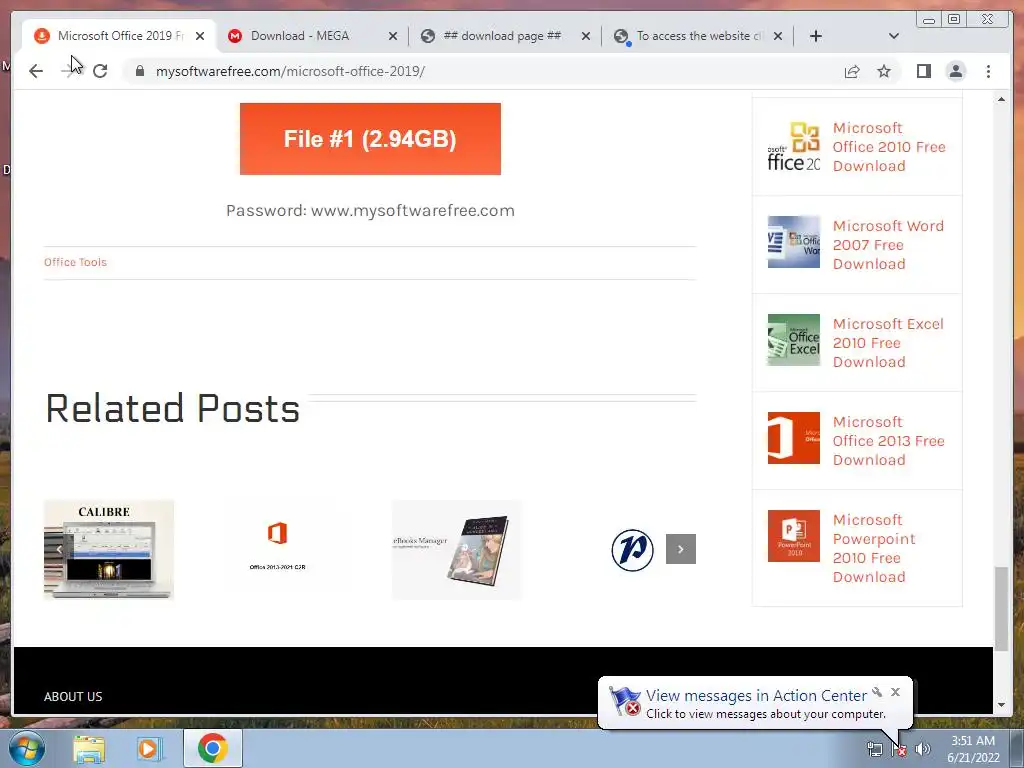
Task: Open the profile avatar icon
Action: pos(955,71)
